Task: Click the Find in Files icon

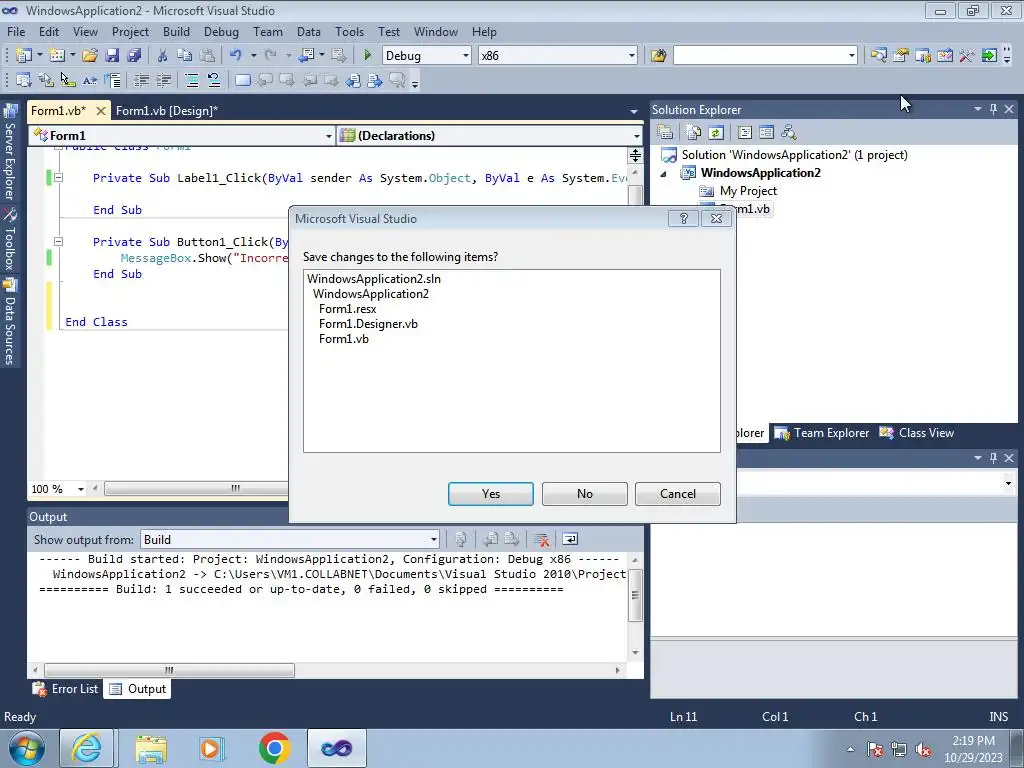Action: tap(658, 56)
